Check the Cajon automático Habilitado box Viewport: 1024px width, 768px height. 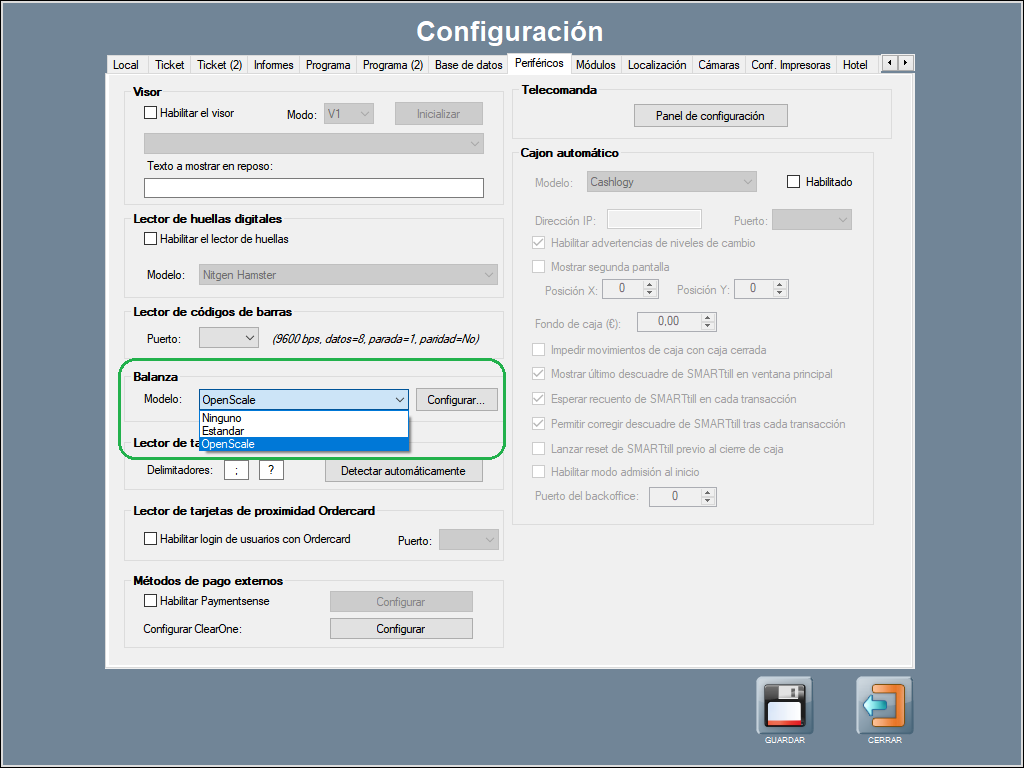point(794,182)
